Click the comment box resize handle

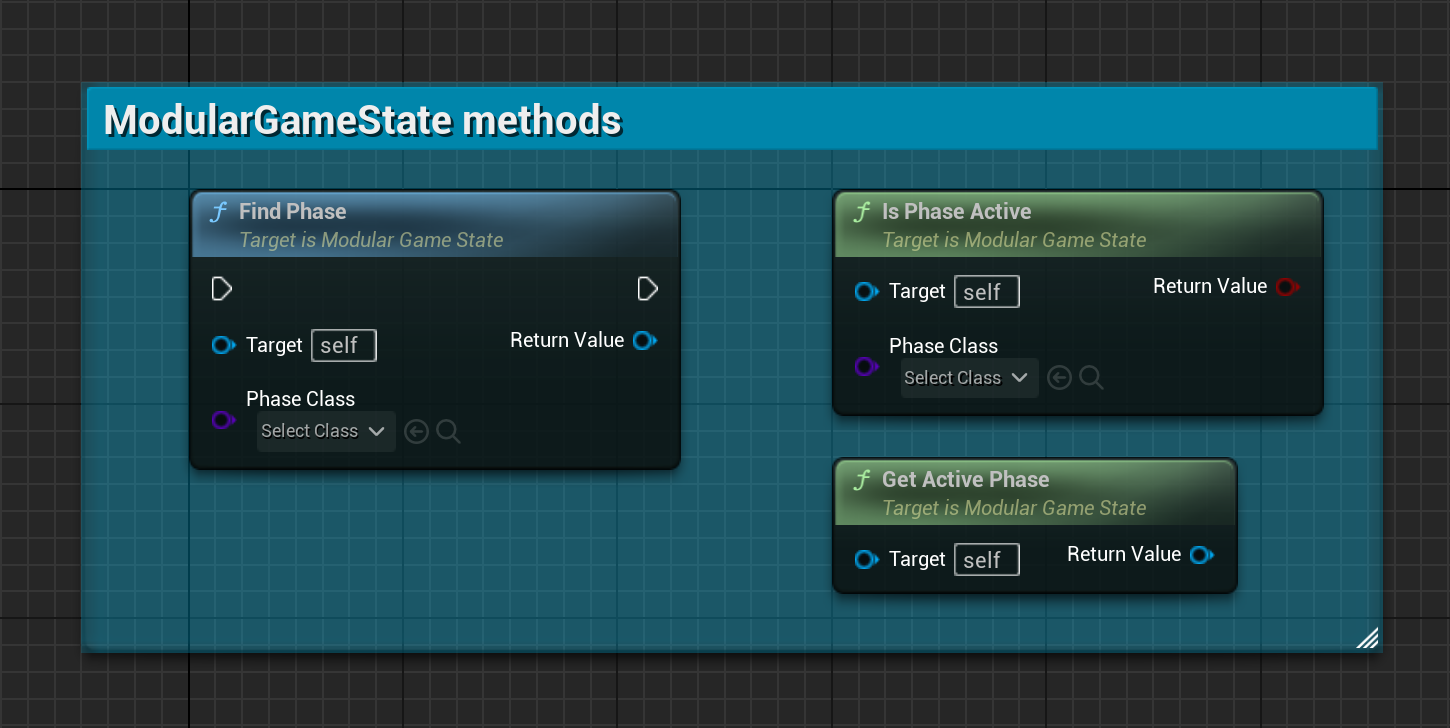click(x=1367, y=638)
